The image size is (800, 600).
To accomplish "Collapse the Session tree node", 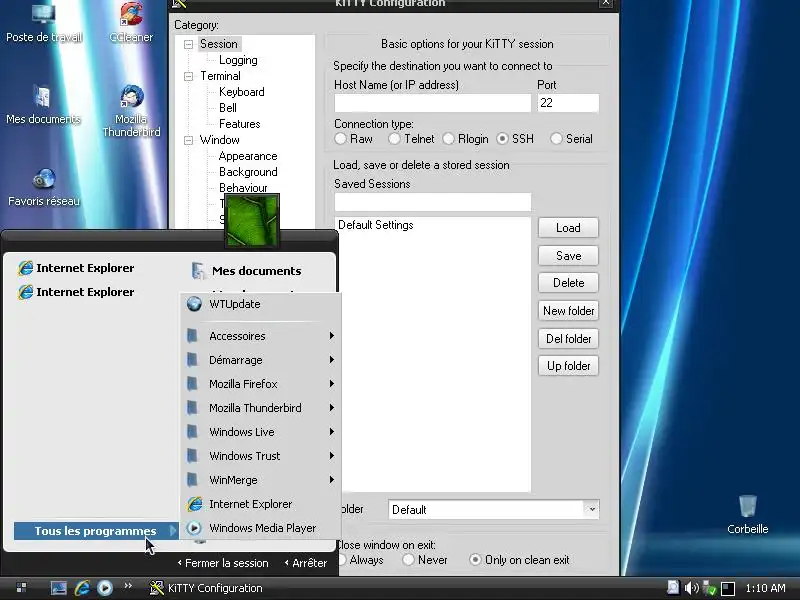I will click(188, 44).
